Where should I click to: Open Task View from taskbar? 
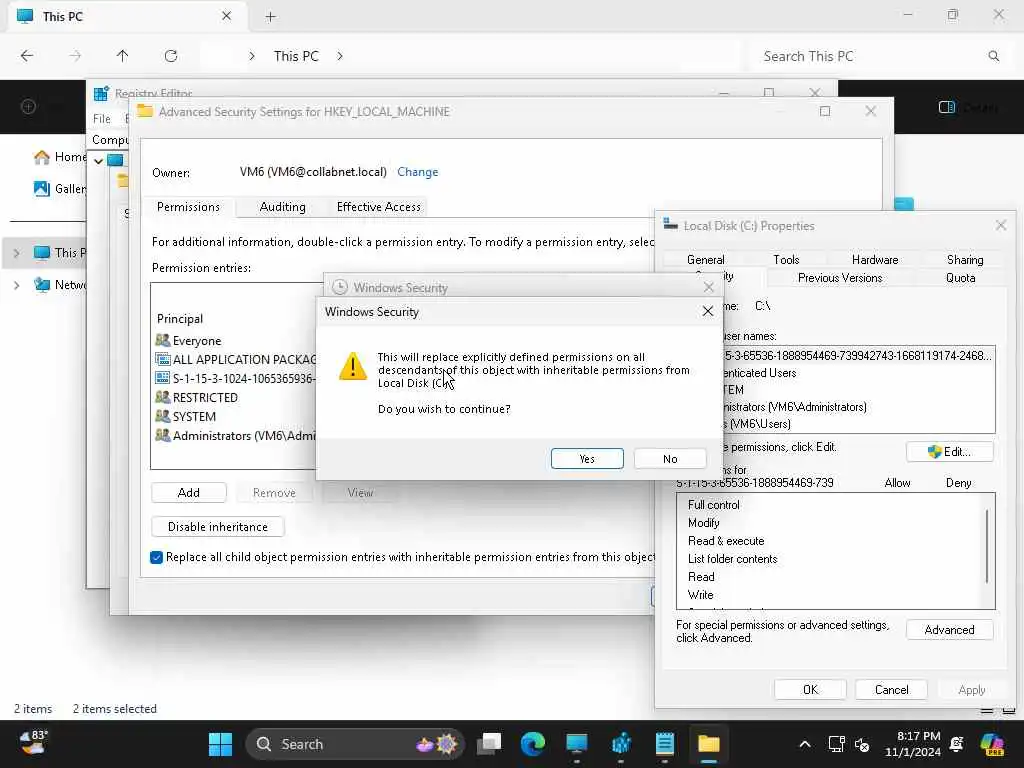[x=488, y=744]
